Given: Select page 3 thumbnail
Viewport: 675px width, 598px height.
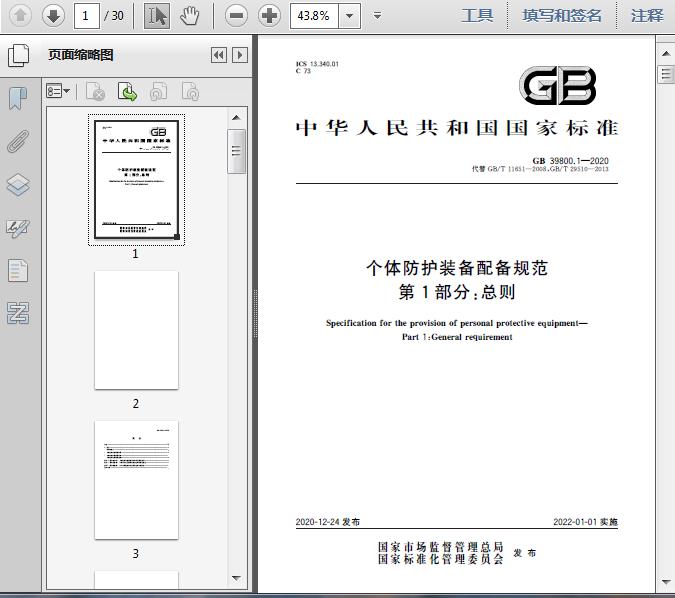Looking at the screenshot, I should 136,480.
